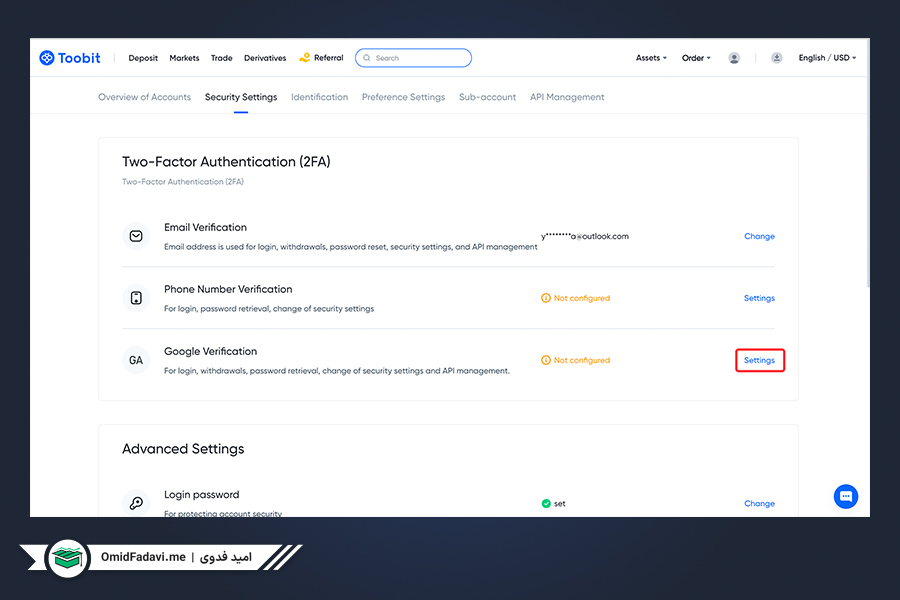Click the page vertical scrollbar
Image resolution: width=900 pixels, height=600 pixels.
pos(868,163)
